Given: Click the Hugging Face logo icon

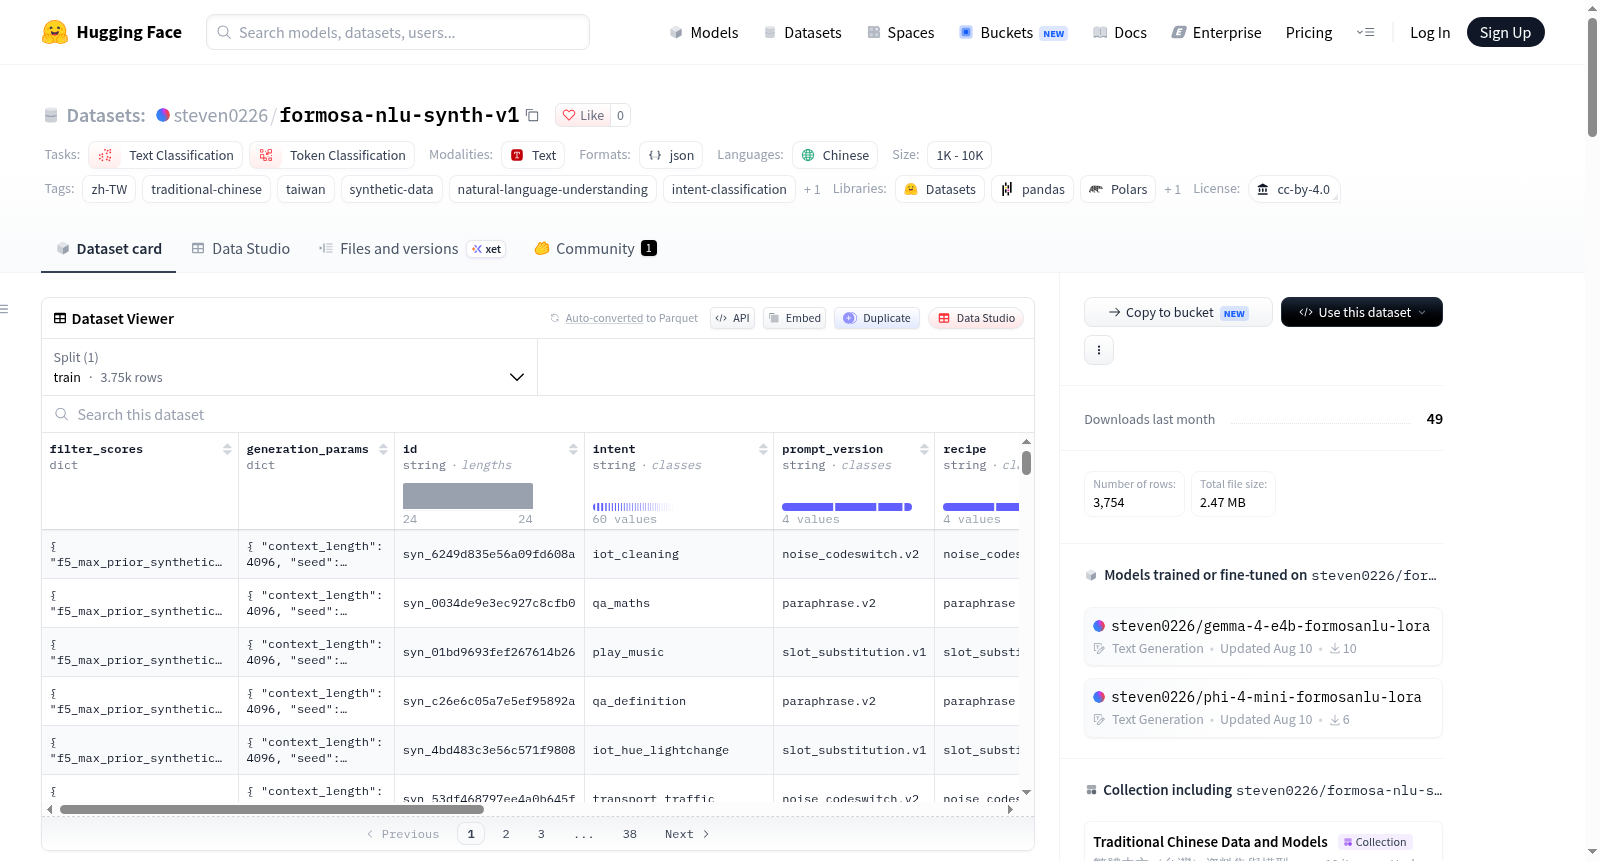Looking at the screenshot, I should pyautogui.click(x=55, y=32).
